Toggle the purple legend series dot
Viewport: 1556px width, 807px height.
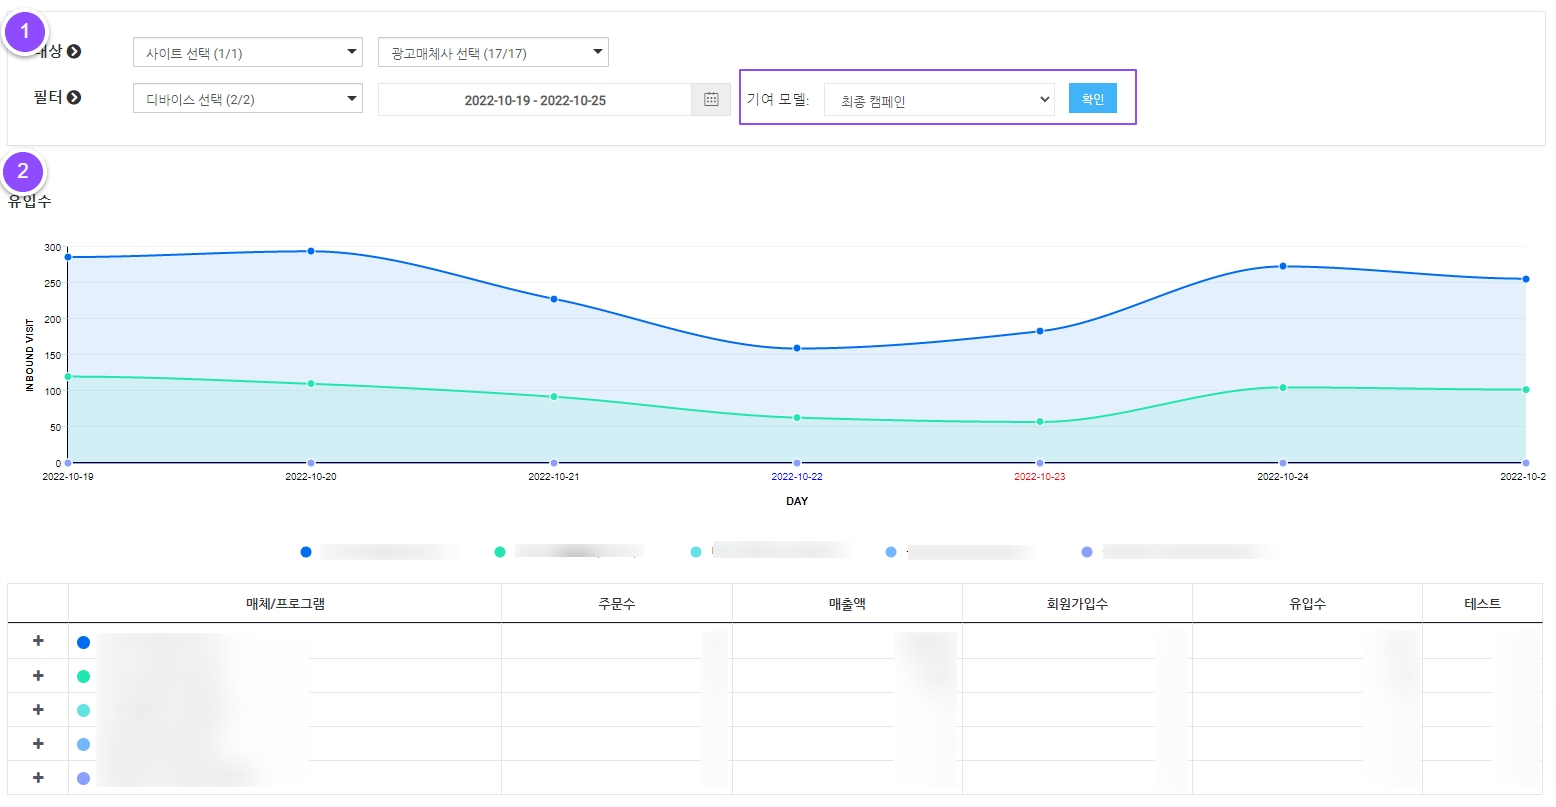coord(1087,552)
